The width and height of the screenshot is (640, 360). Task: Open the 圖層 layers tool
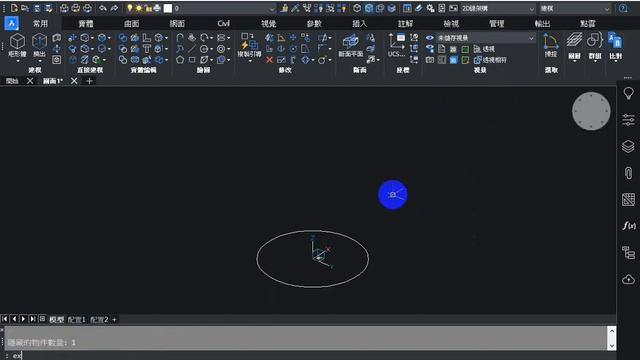coord(574,46)
